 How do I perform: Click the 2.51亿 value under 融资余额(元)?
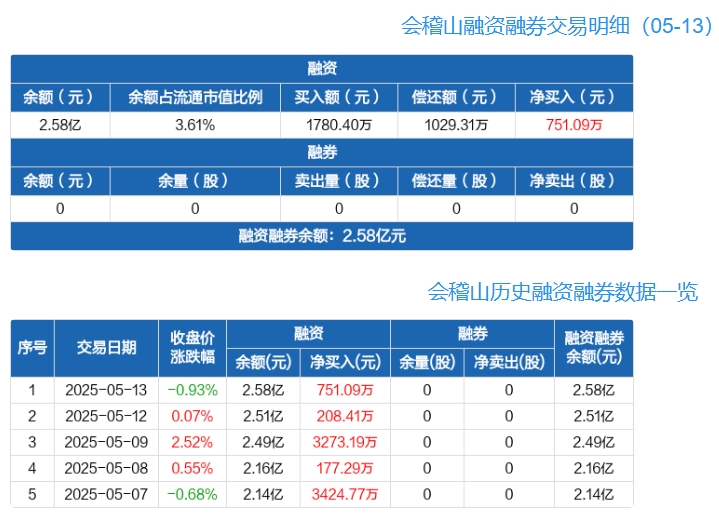(263, 416)
